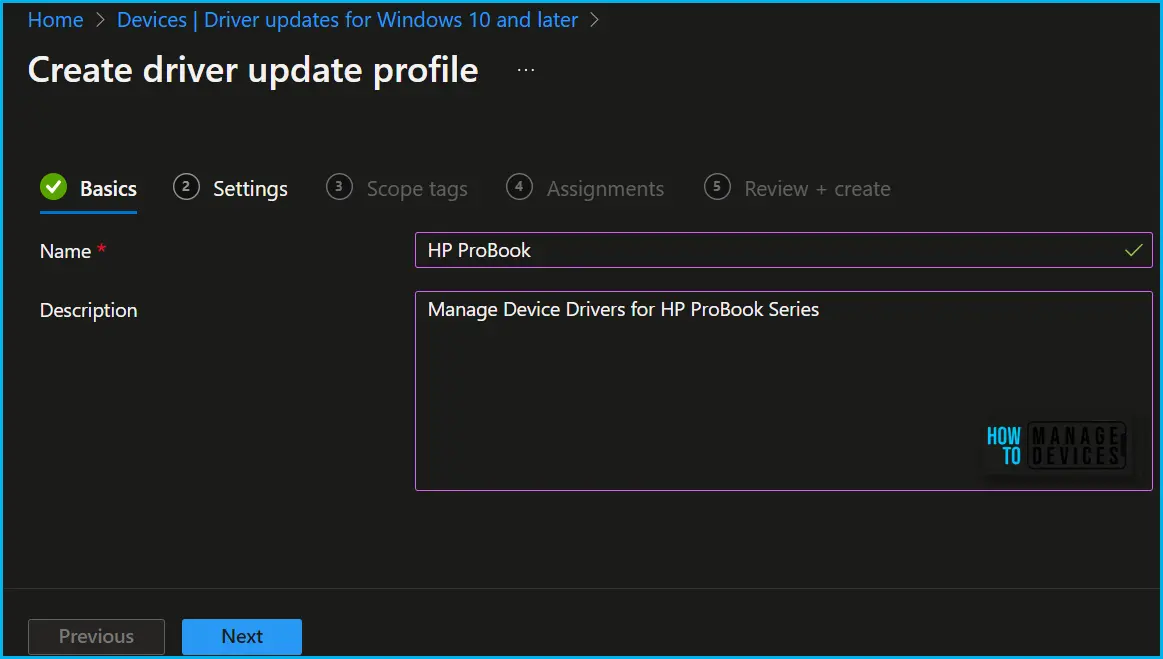Click the Next button
The image size is (1163, 659).
click(x=242, y=636)
